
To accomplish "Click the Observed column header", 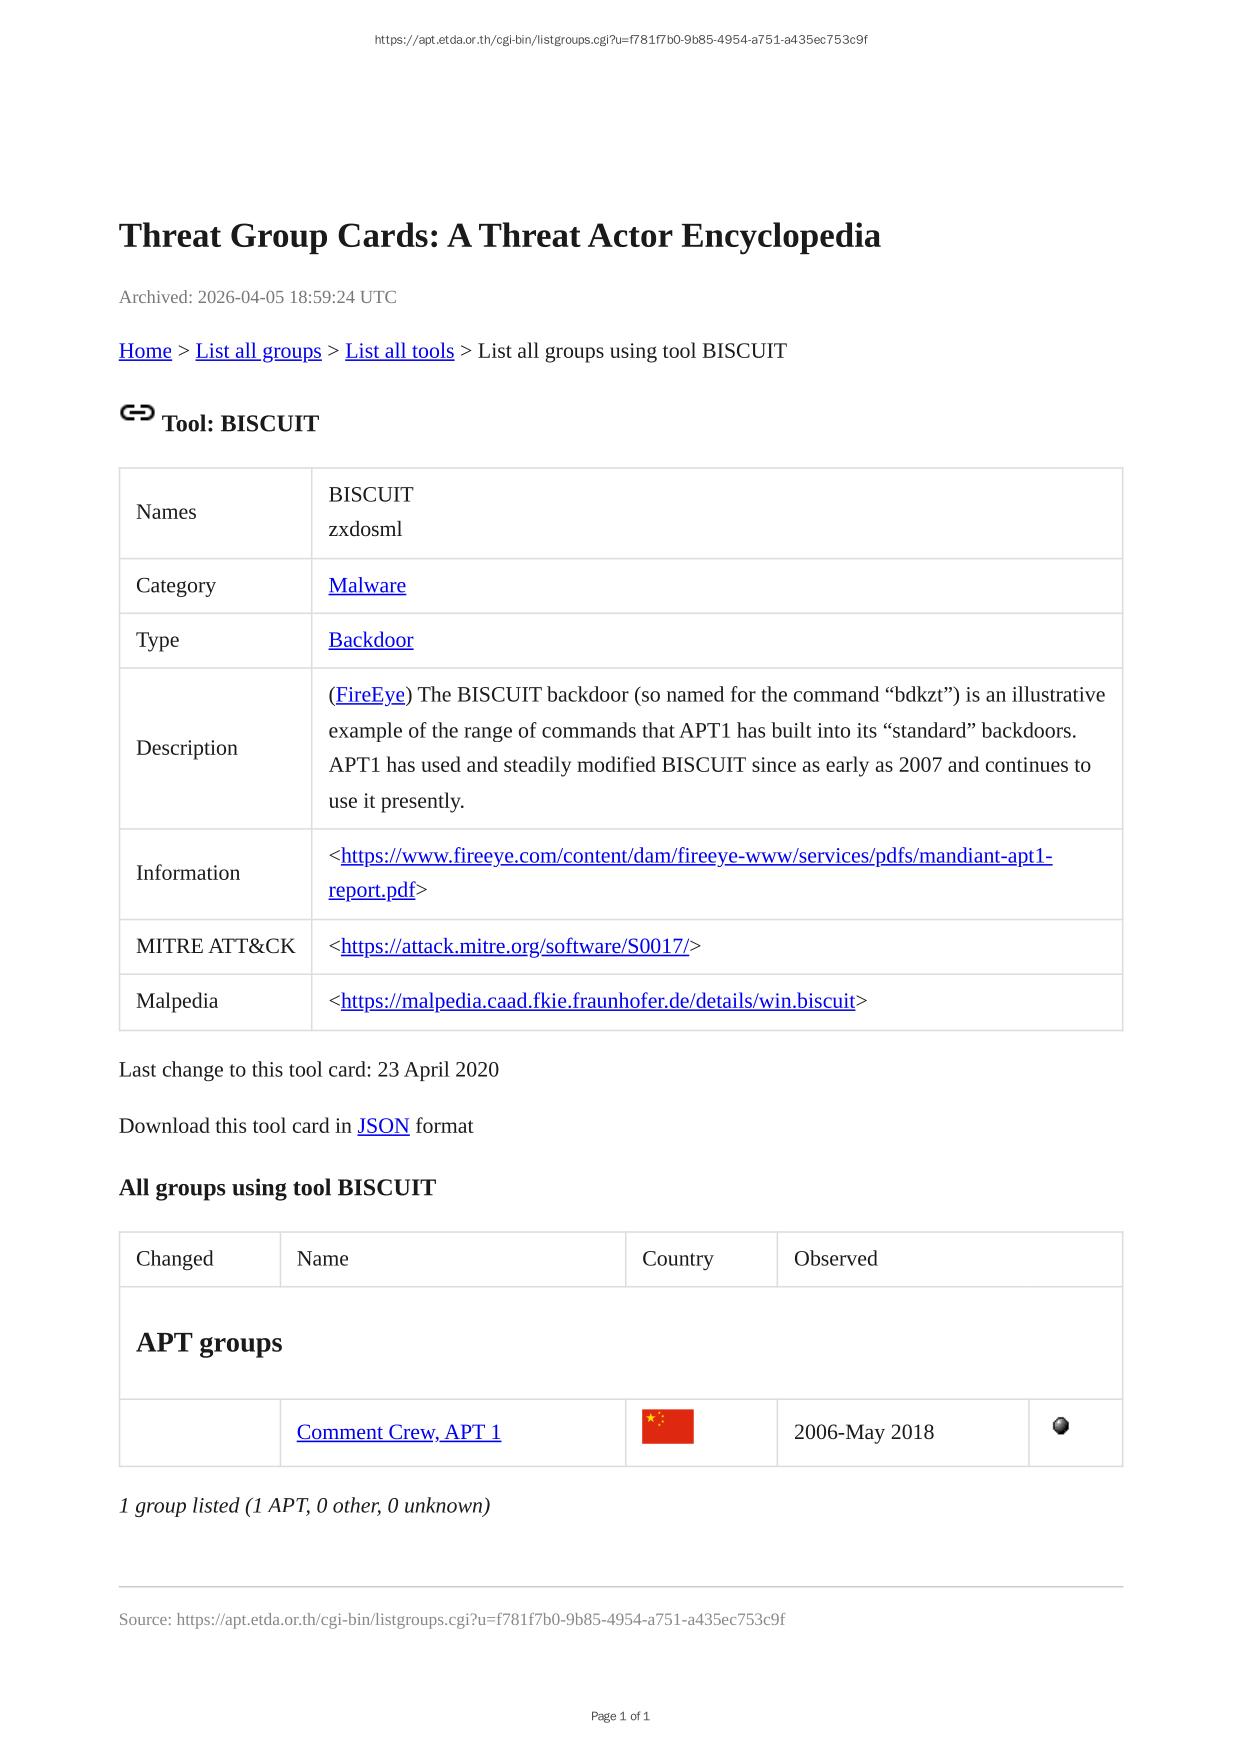I will point(835,1259).
